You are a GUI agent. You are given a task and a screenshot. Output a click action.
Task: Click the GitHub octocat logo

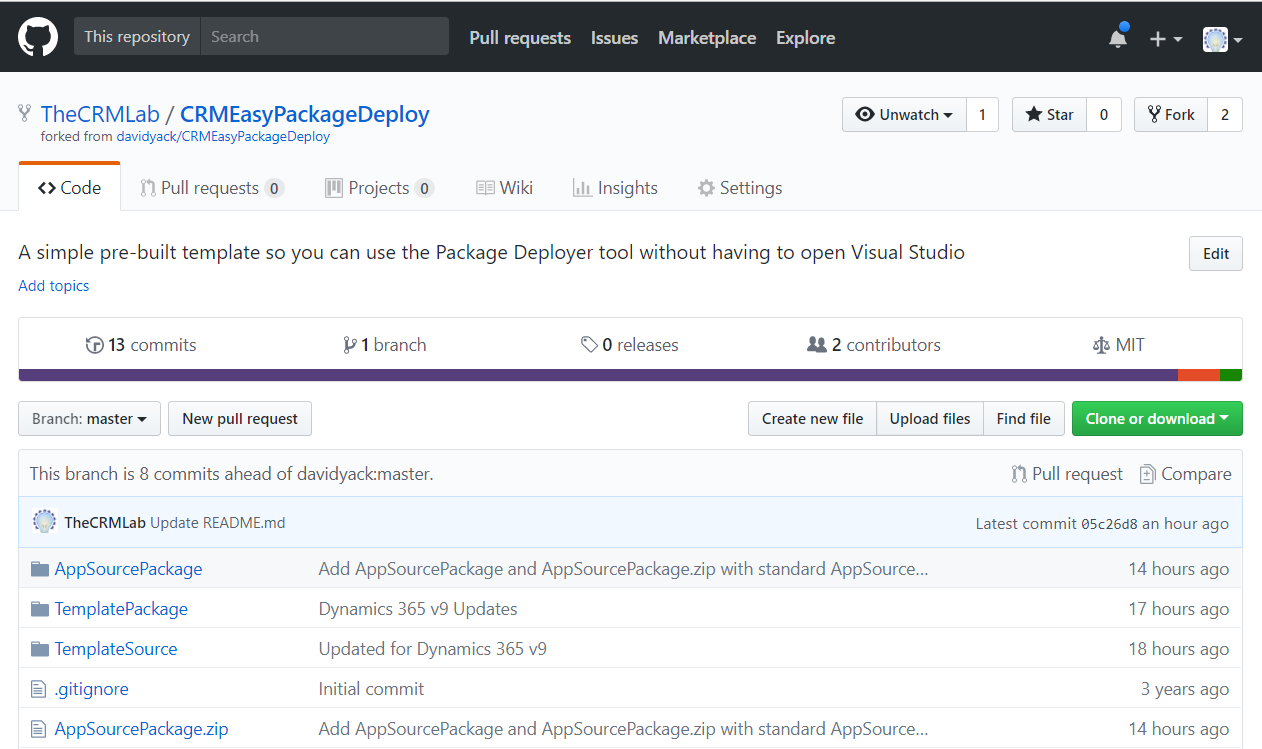(x=37, y=36)
